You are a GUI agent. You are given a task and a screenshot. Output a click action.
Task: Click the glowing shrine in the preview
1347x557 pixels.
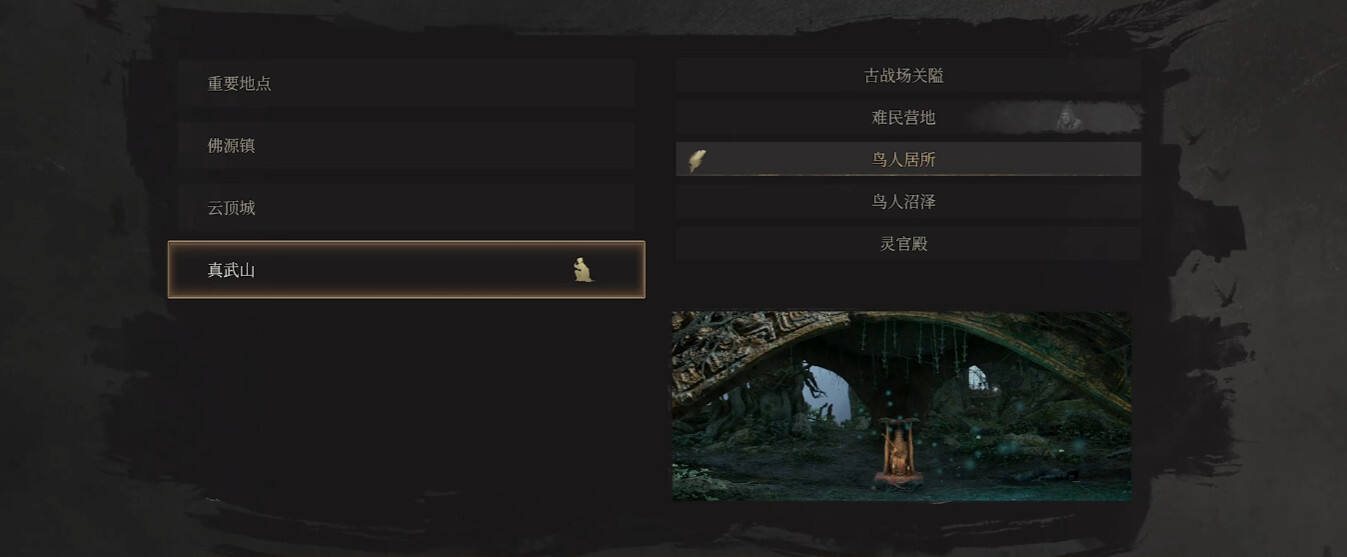[x=897, y=451]
